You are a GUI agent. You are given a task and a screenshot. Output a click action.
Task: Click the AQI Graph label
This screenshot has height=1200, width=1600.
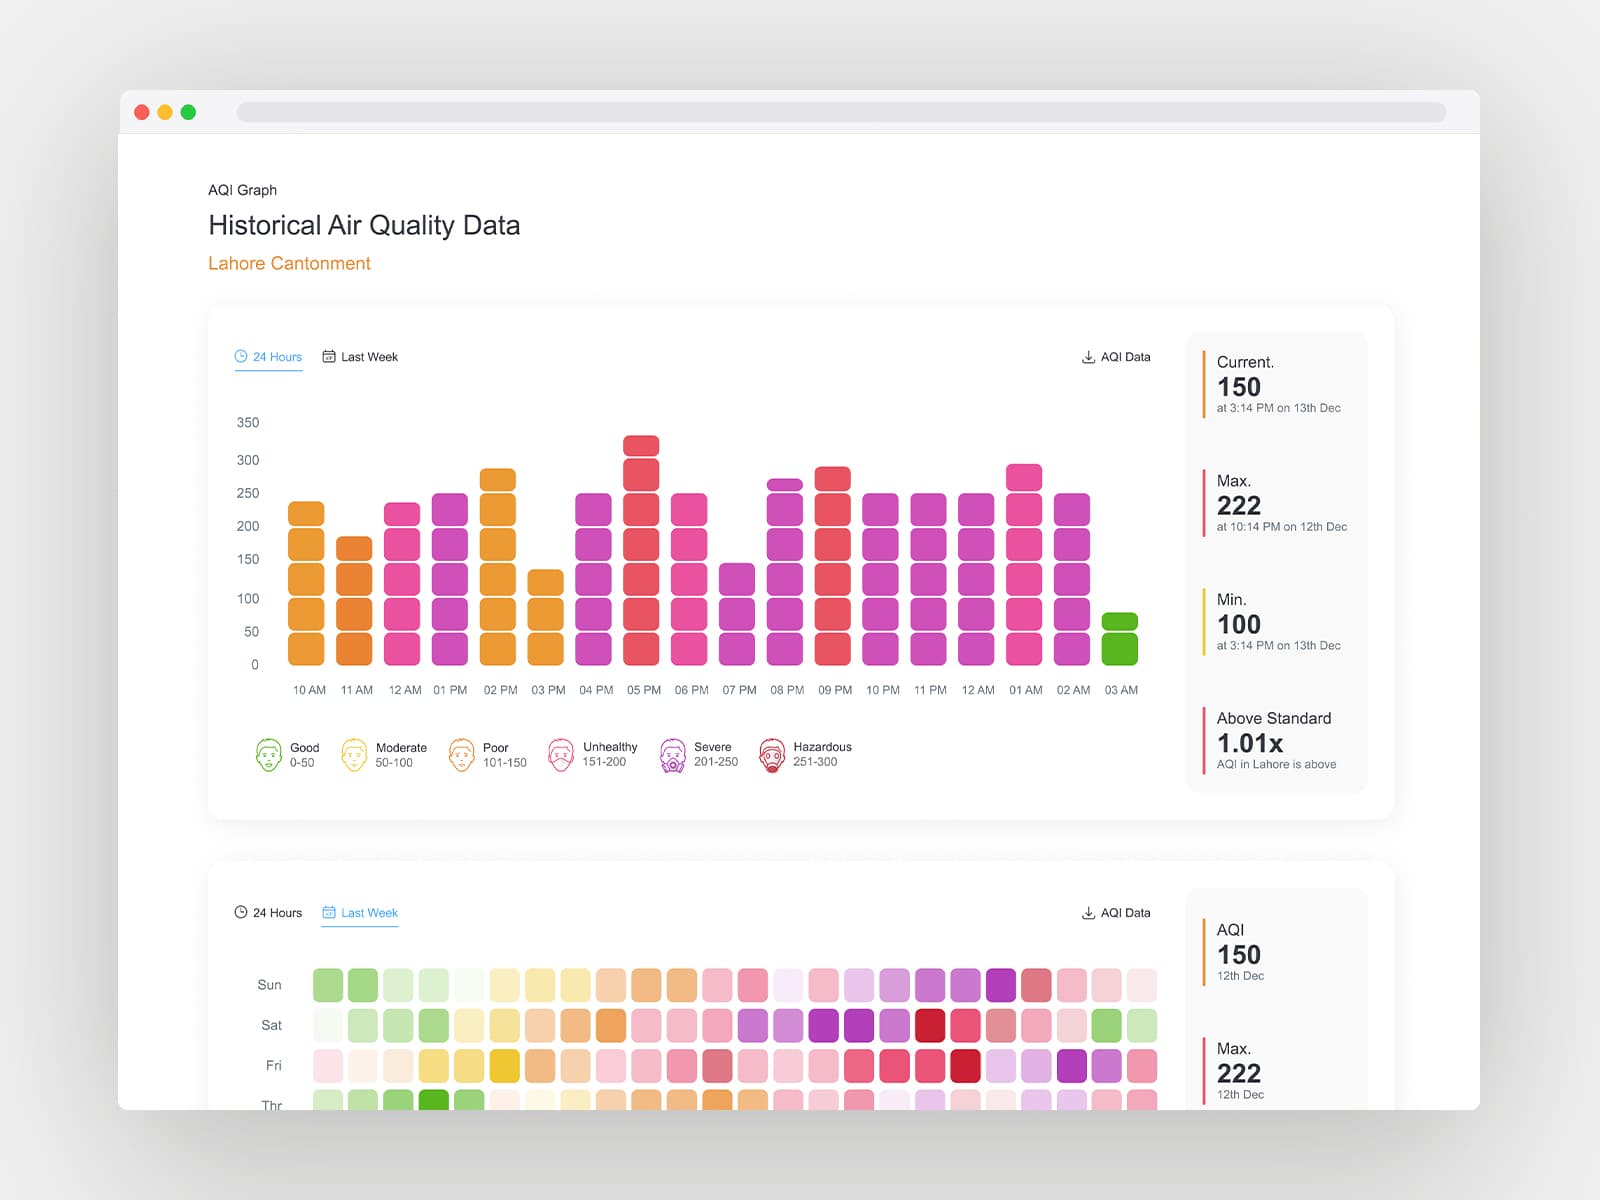click(x=242, y=190)
